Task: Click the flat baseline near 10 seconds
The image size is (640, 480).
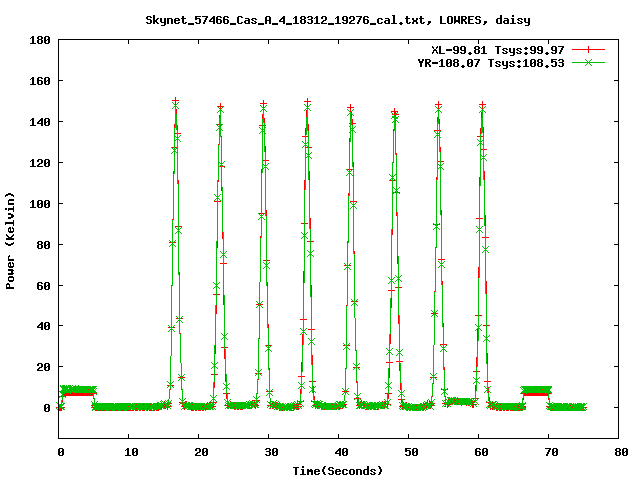Action: 129,407
